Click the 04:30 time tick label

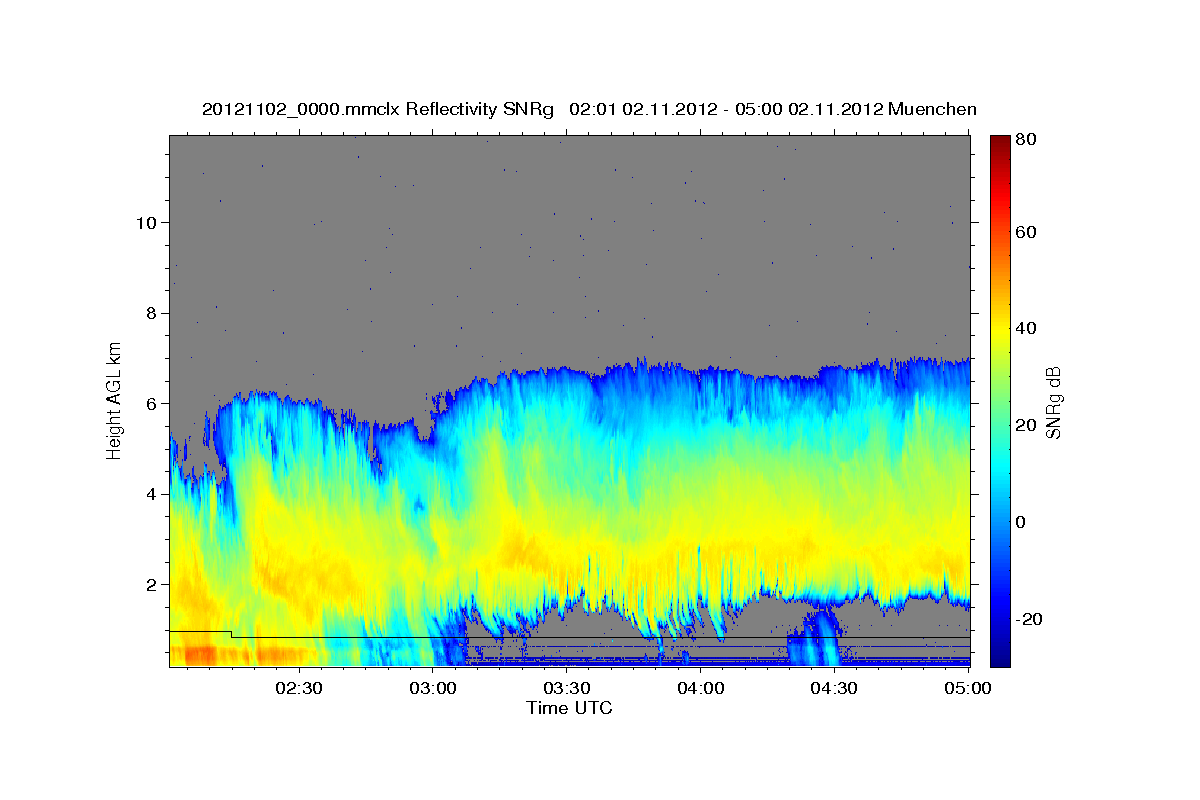tap(833, 688)
